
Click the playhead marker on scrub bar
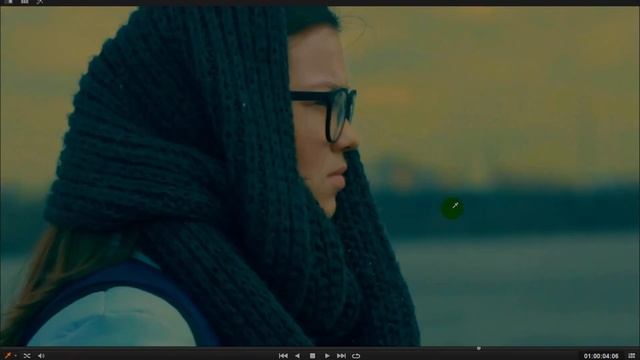coord(479,349)
